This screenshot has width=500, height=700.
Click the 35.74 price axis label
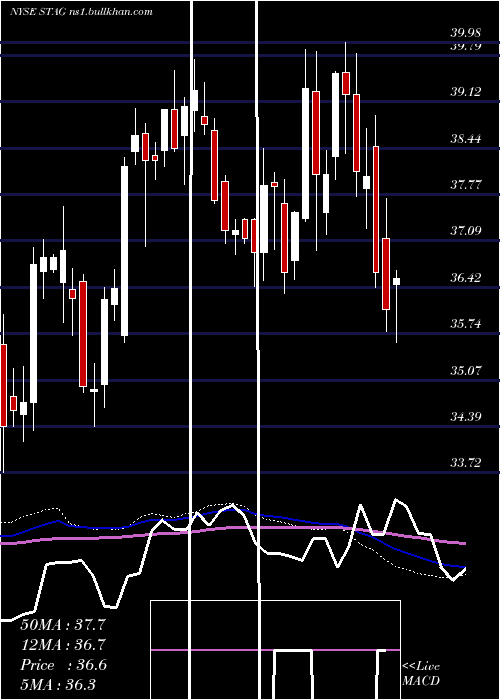point(465,324)
